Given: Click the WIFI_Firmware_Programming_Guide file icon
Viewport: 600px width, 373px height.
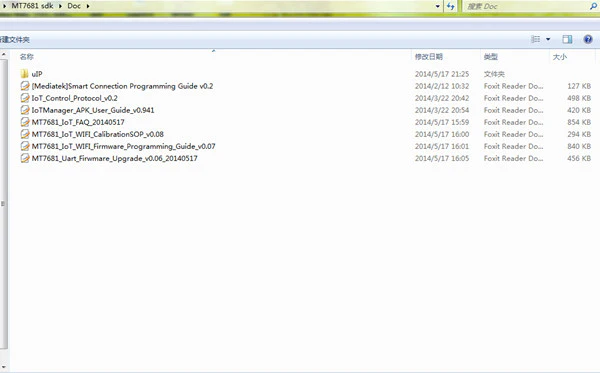Looking at the screenshot, I should [25, 146].
